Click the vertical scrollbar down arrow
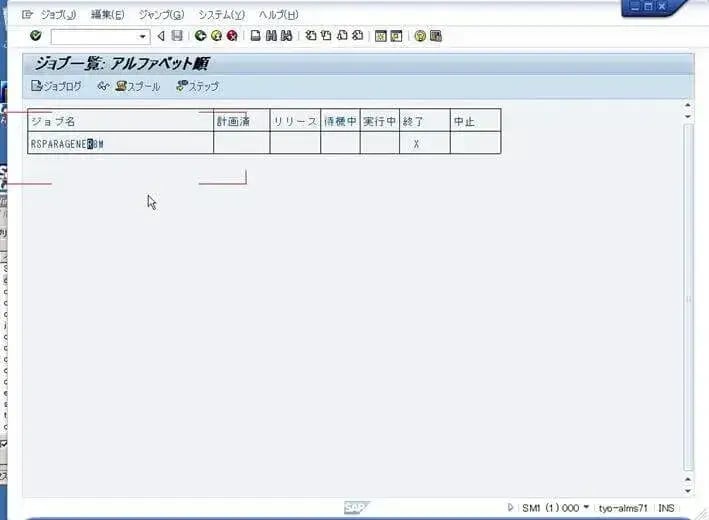 pos(687,491)
